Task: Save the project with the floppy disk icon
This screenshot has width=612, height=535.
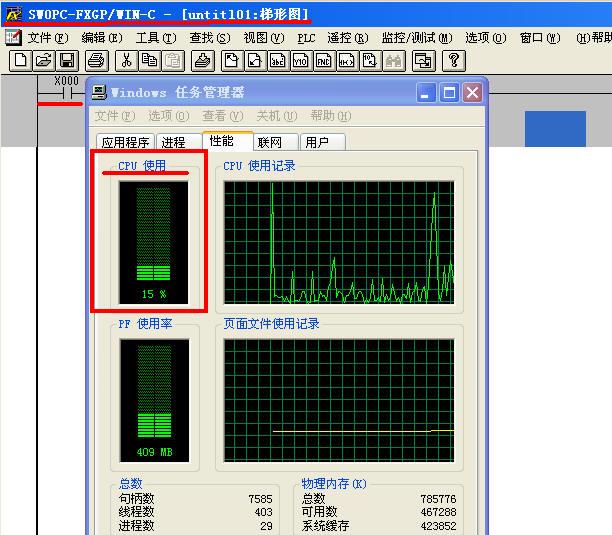Action: tap(67, 61)
